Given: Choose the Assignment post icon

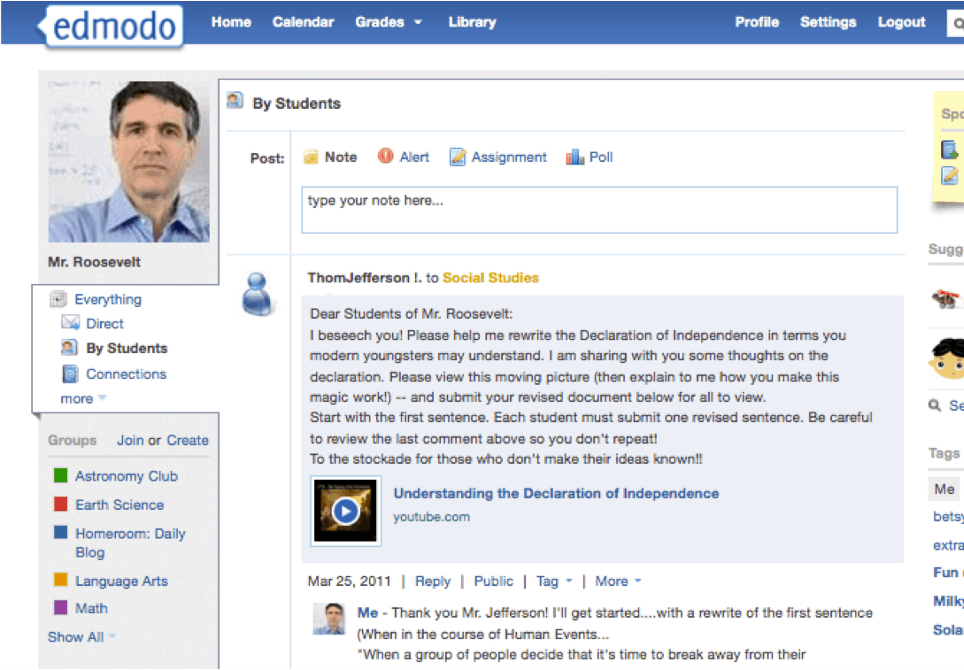Looking at the screenshot, I should 457,157.
